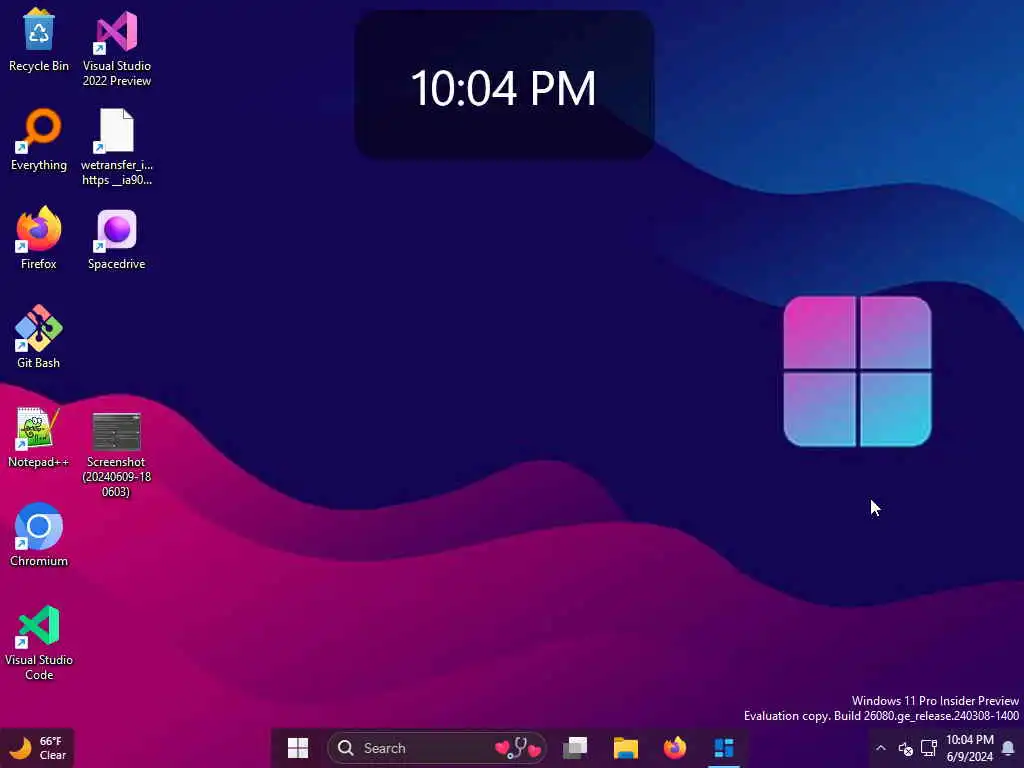Select the Spacedrive desktop shortcut

pos(116,239)
